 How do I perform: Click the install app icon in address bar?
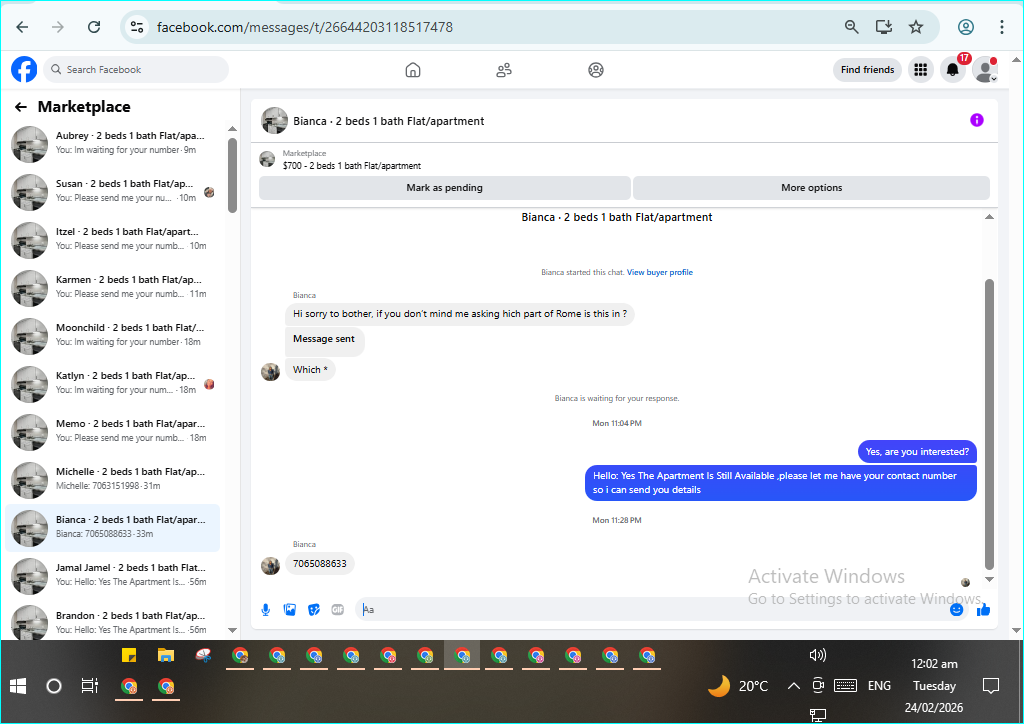884,27
